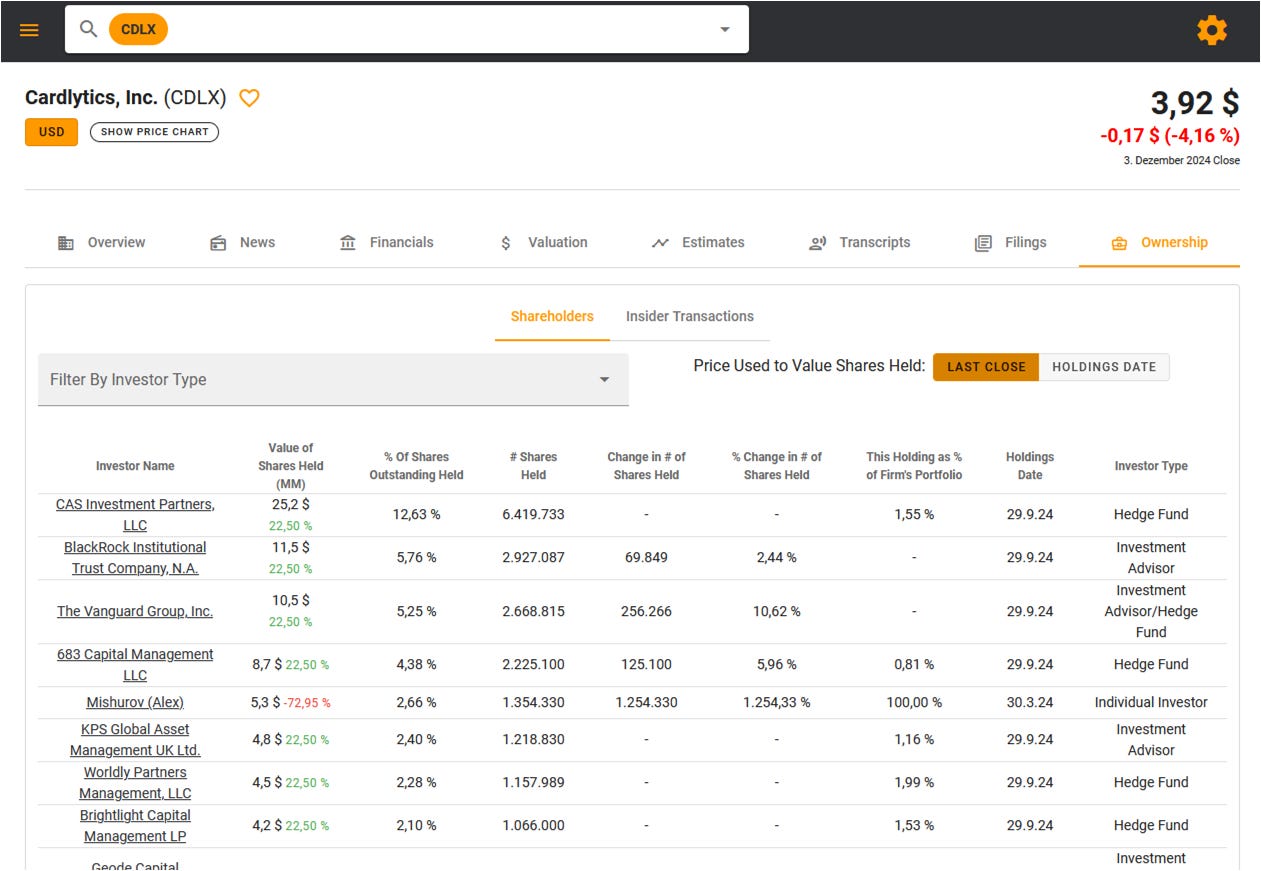Click the Estimates chart-line icon
Image resolution: width=1261 pixels, height=871 pixels.
pos(660,243)
